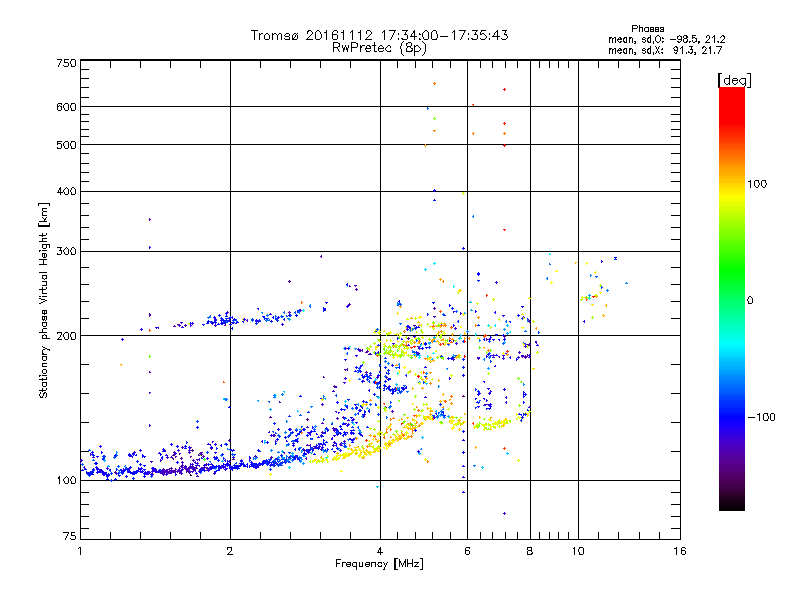
Task: Click the x-axis label "1"
Action: point(80,551)
